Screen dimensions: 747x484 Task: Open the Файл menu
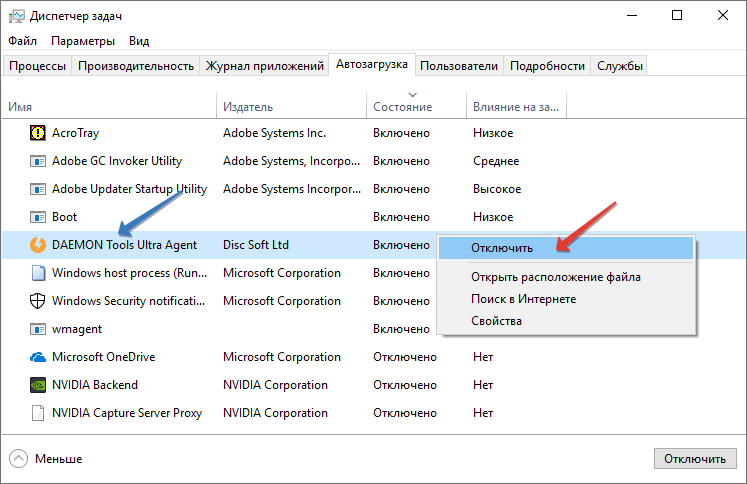tap(22, 41)
